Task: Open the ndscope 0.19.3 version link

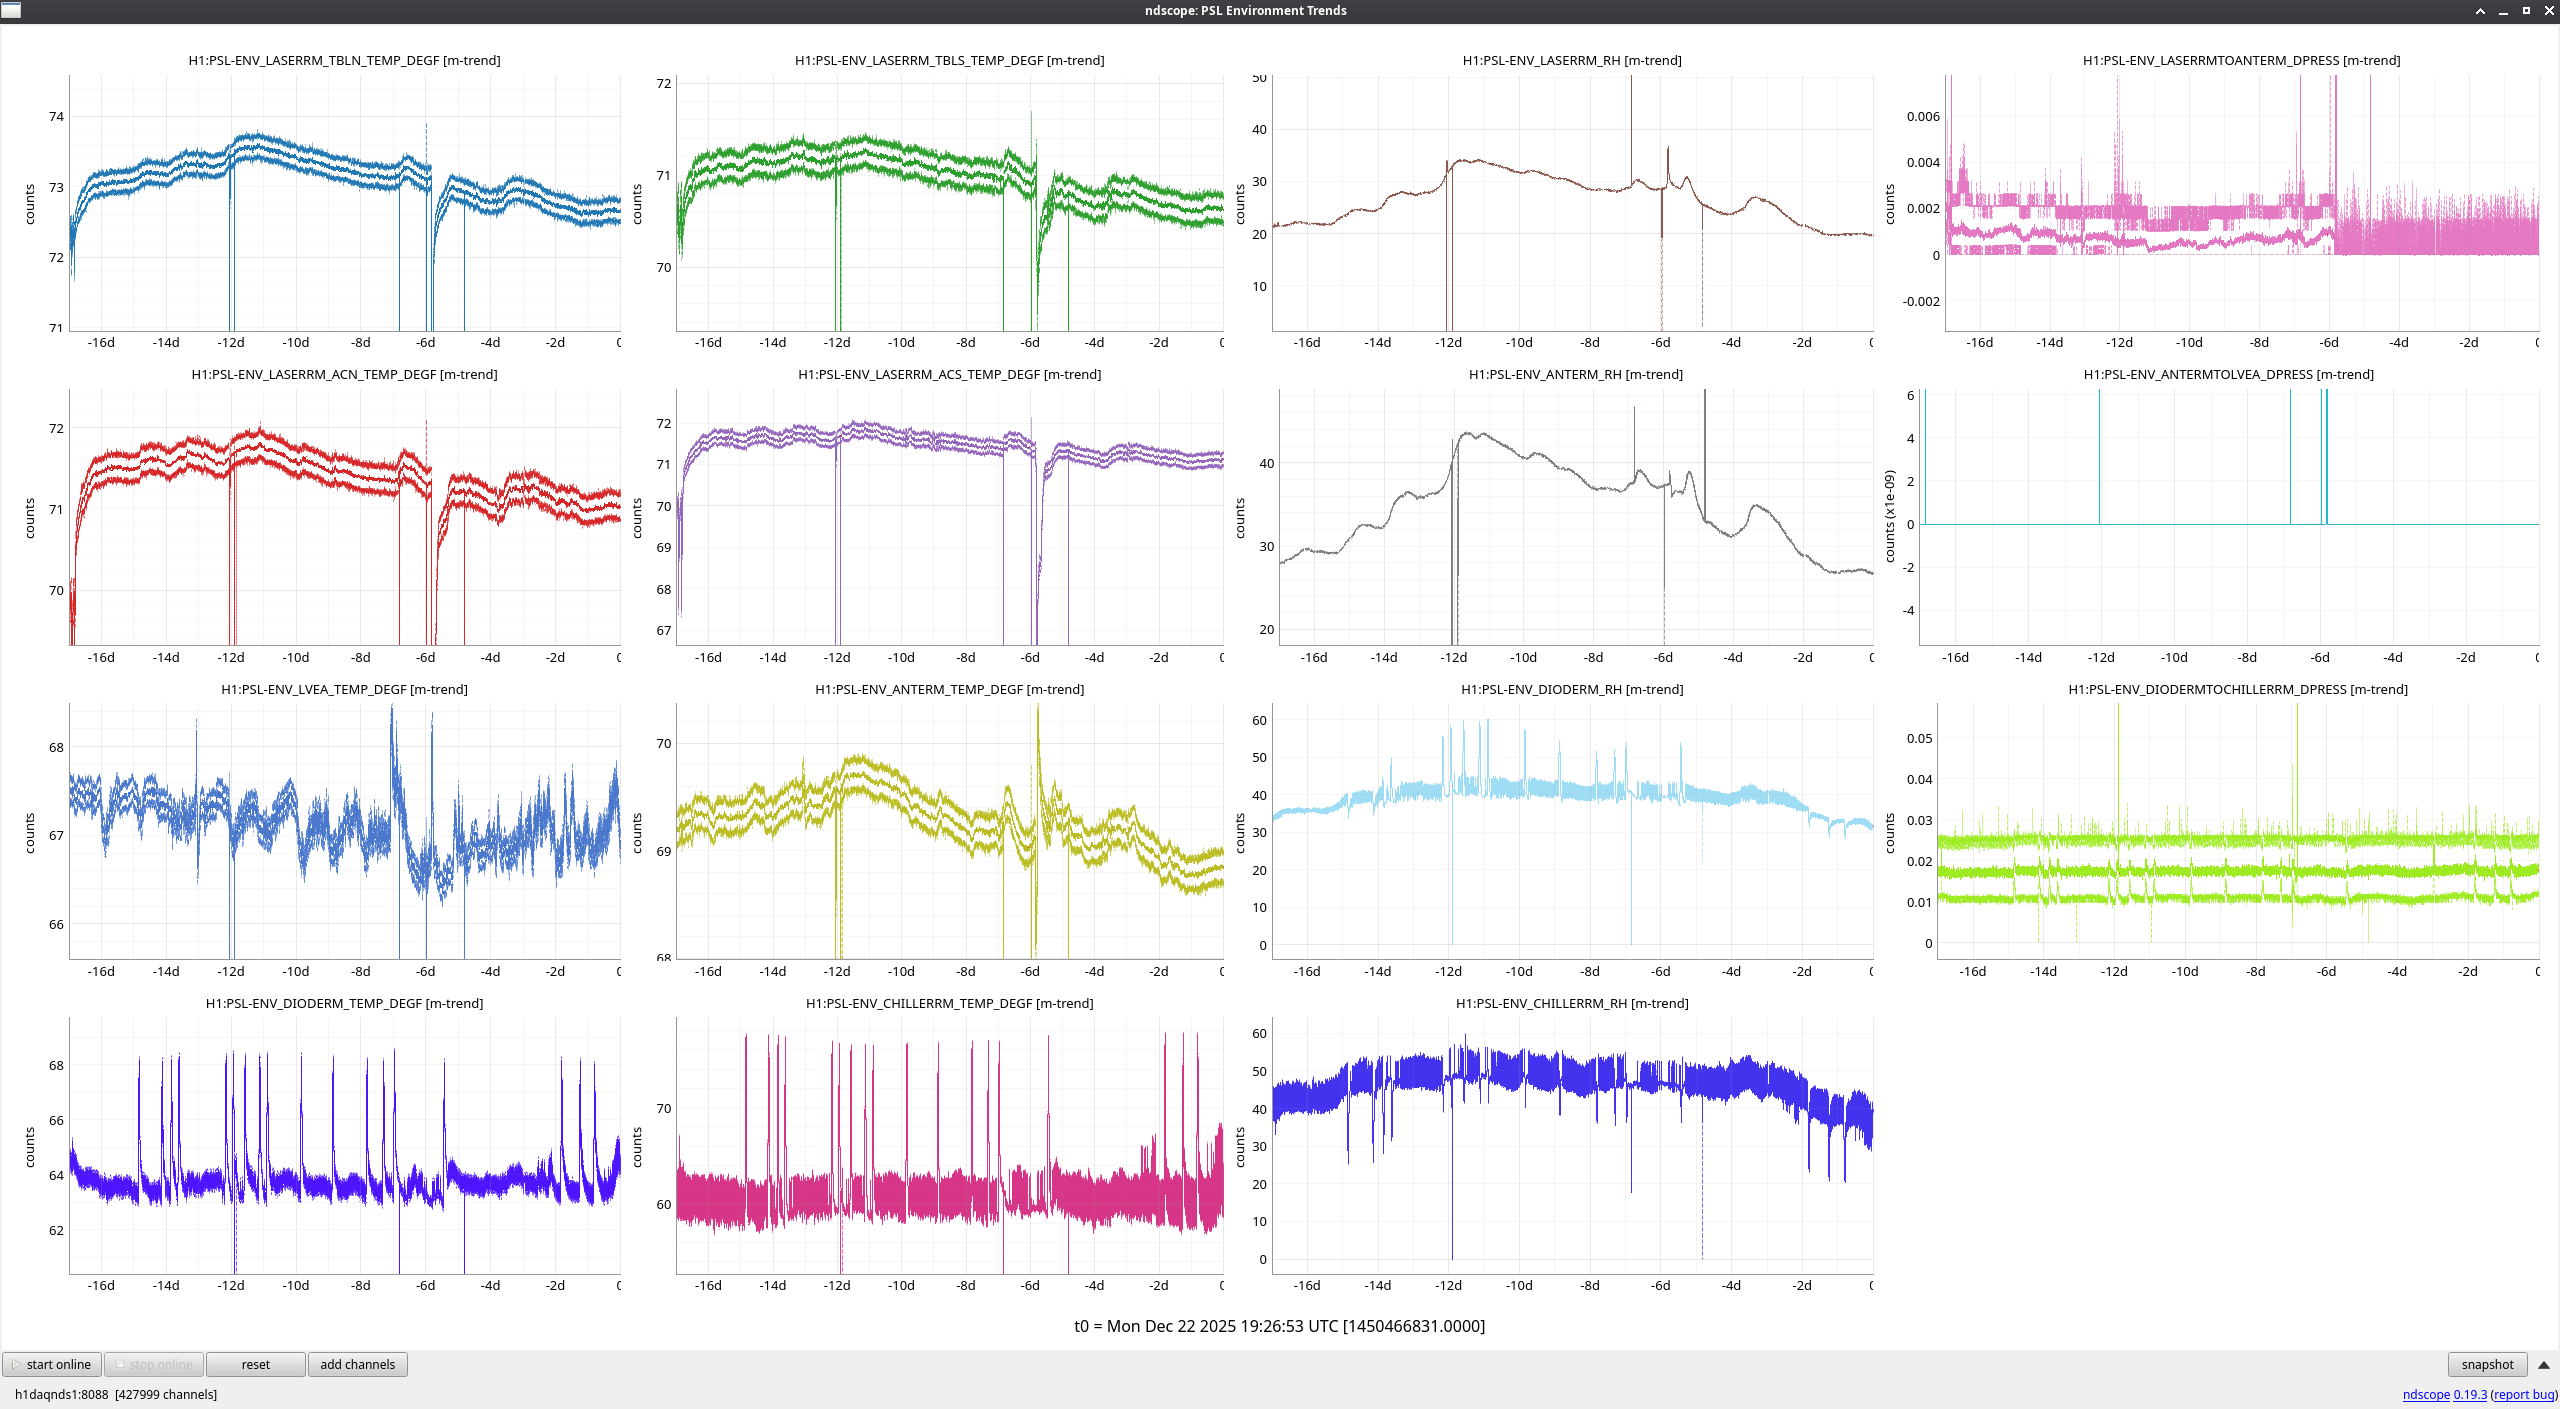Action: click(2444, 1394)
